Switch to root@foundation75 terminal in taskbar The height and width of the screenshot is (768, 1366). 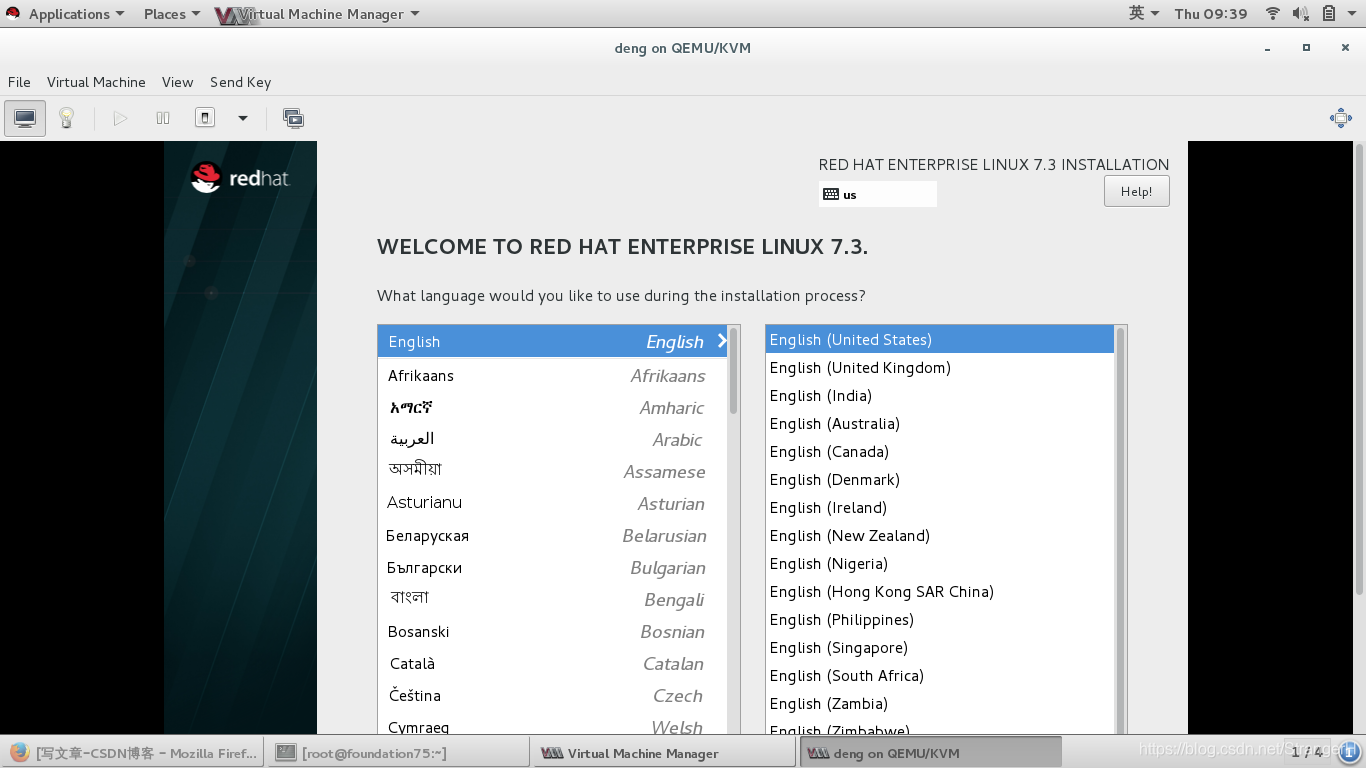[x=398, y=753]
